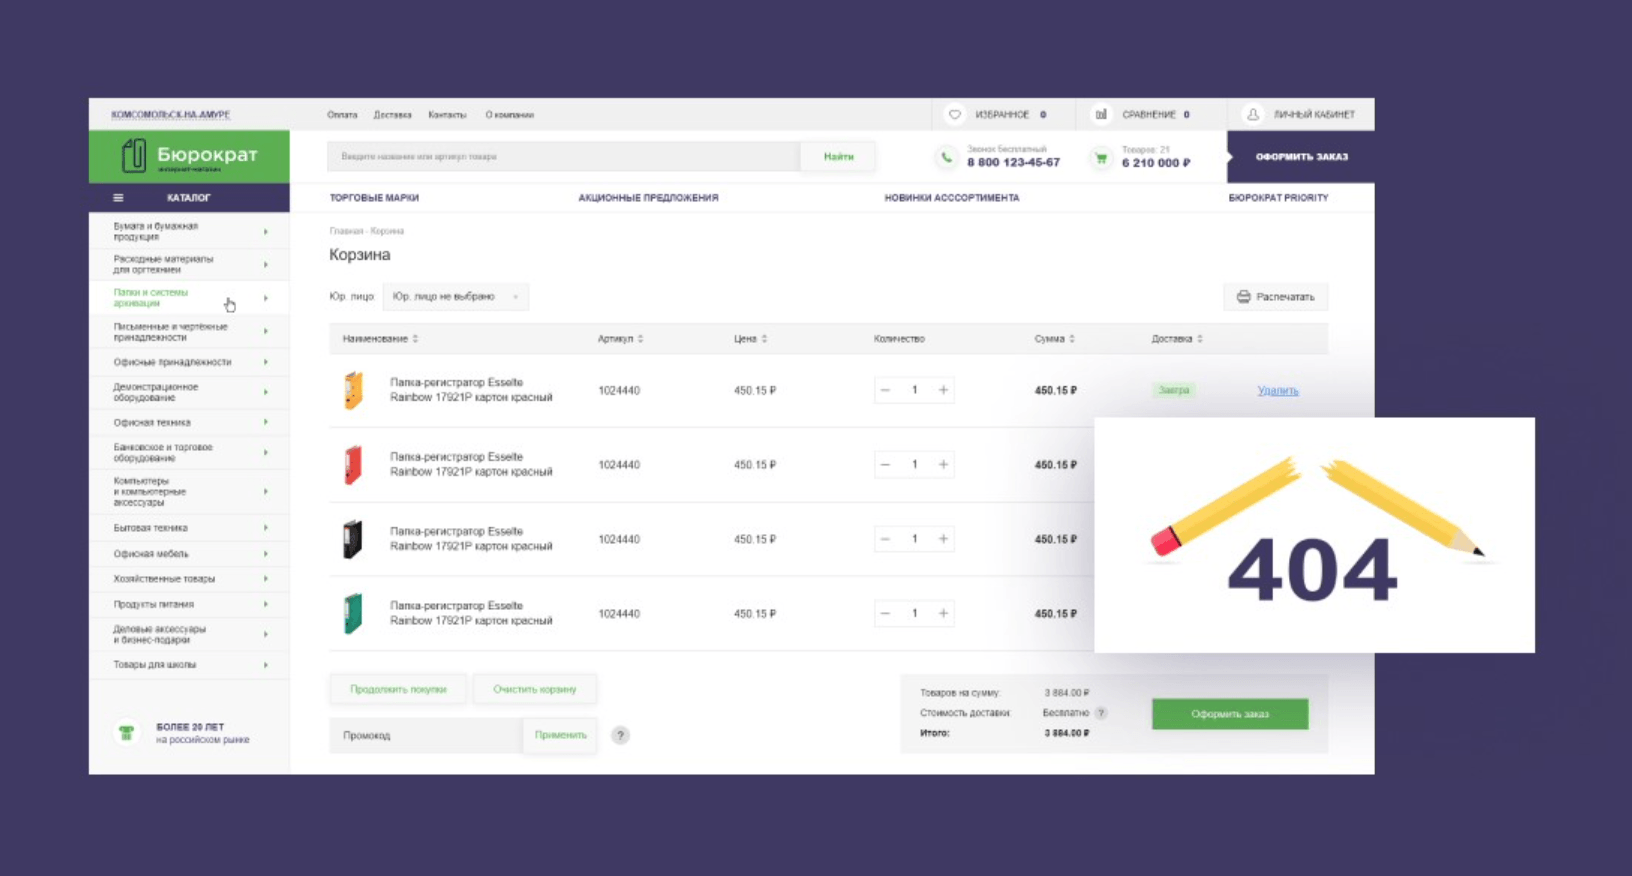Focus the product search input field
Viewport: 1632px width, 876px height.
[563, 157]
